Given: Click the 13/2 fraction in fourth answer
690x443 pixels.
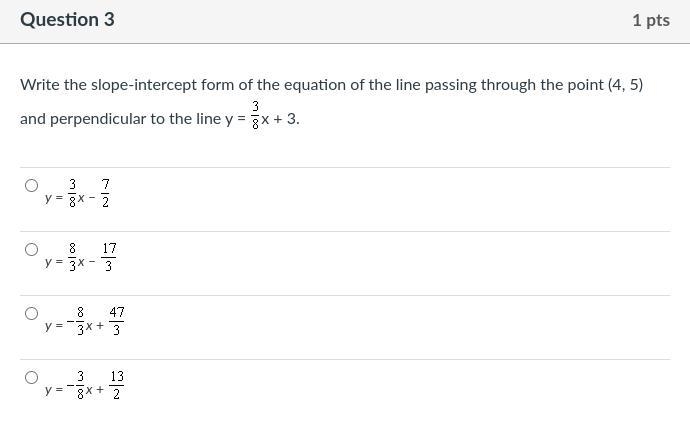Looking at the screenshot, I should pos(117,385).
